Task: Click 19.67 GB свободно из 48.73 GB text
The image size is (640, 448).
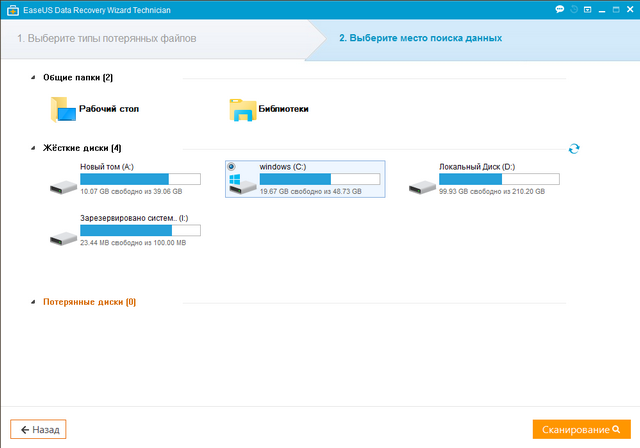Action: [x=311, y=191]
